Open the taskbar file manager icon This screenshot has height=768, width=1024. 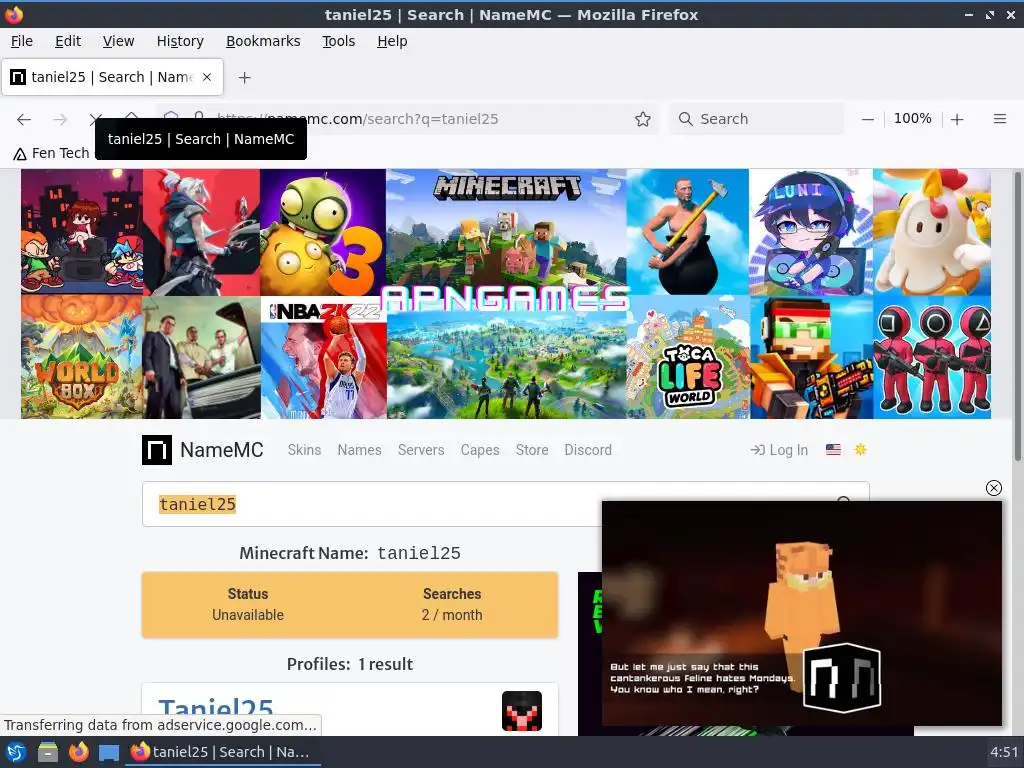[x=48, y=752]
